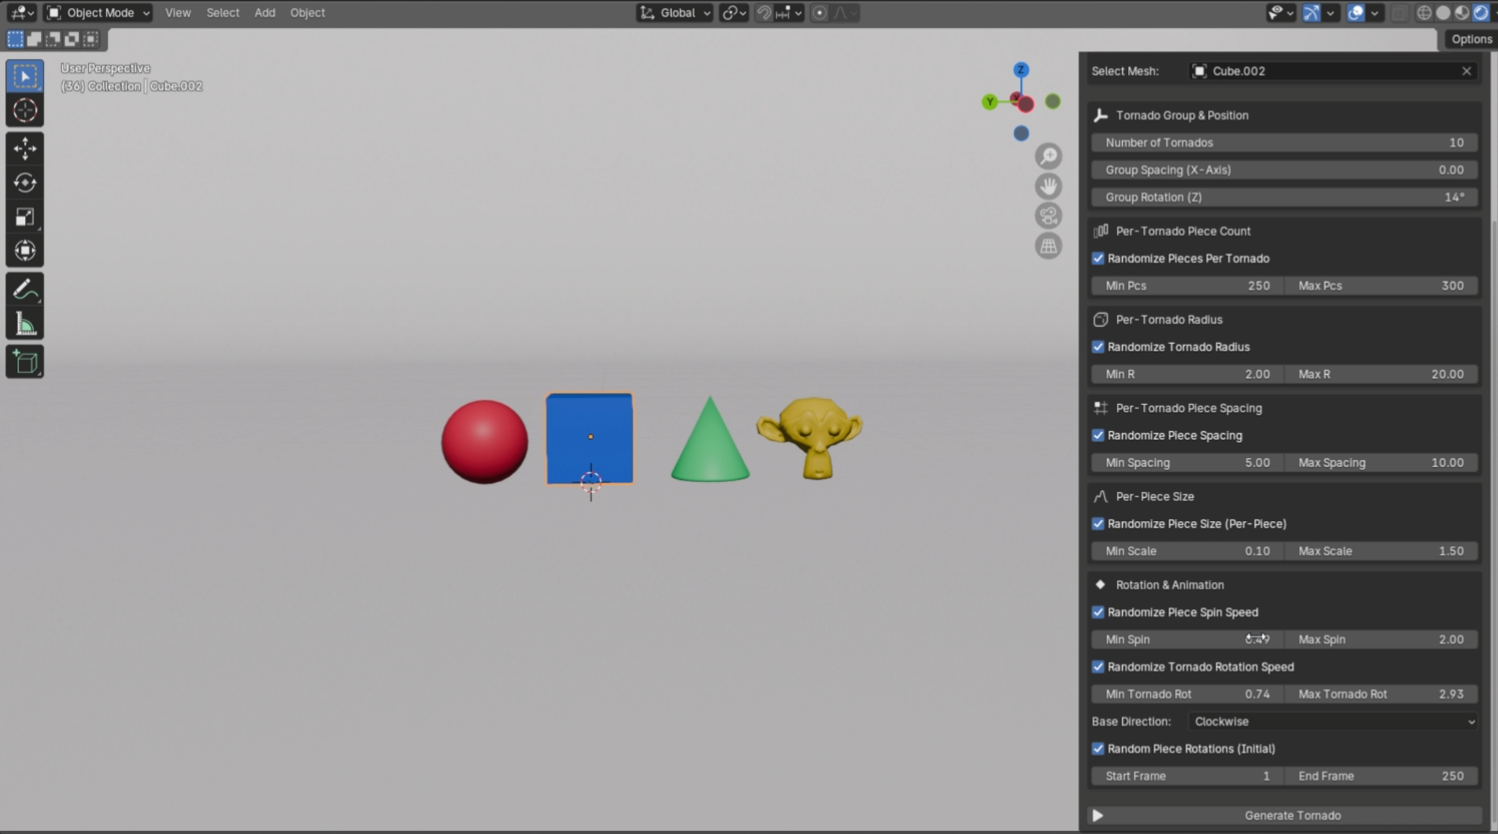This screenshot has width=1498, height=834.
Task: Open the editor type dropdown
Action: [x=21, y=13]
